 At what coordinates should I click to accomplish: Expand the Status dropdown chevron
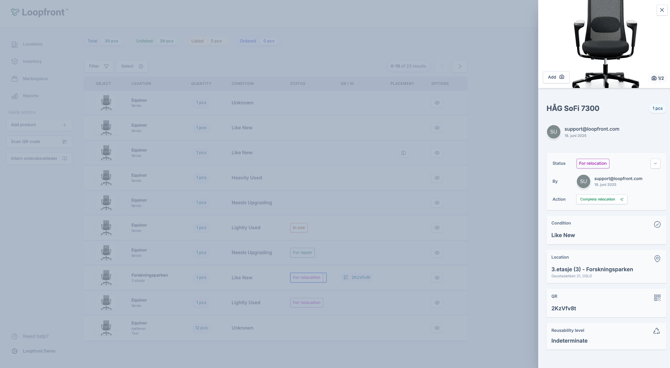click(655, 163)
